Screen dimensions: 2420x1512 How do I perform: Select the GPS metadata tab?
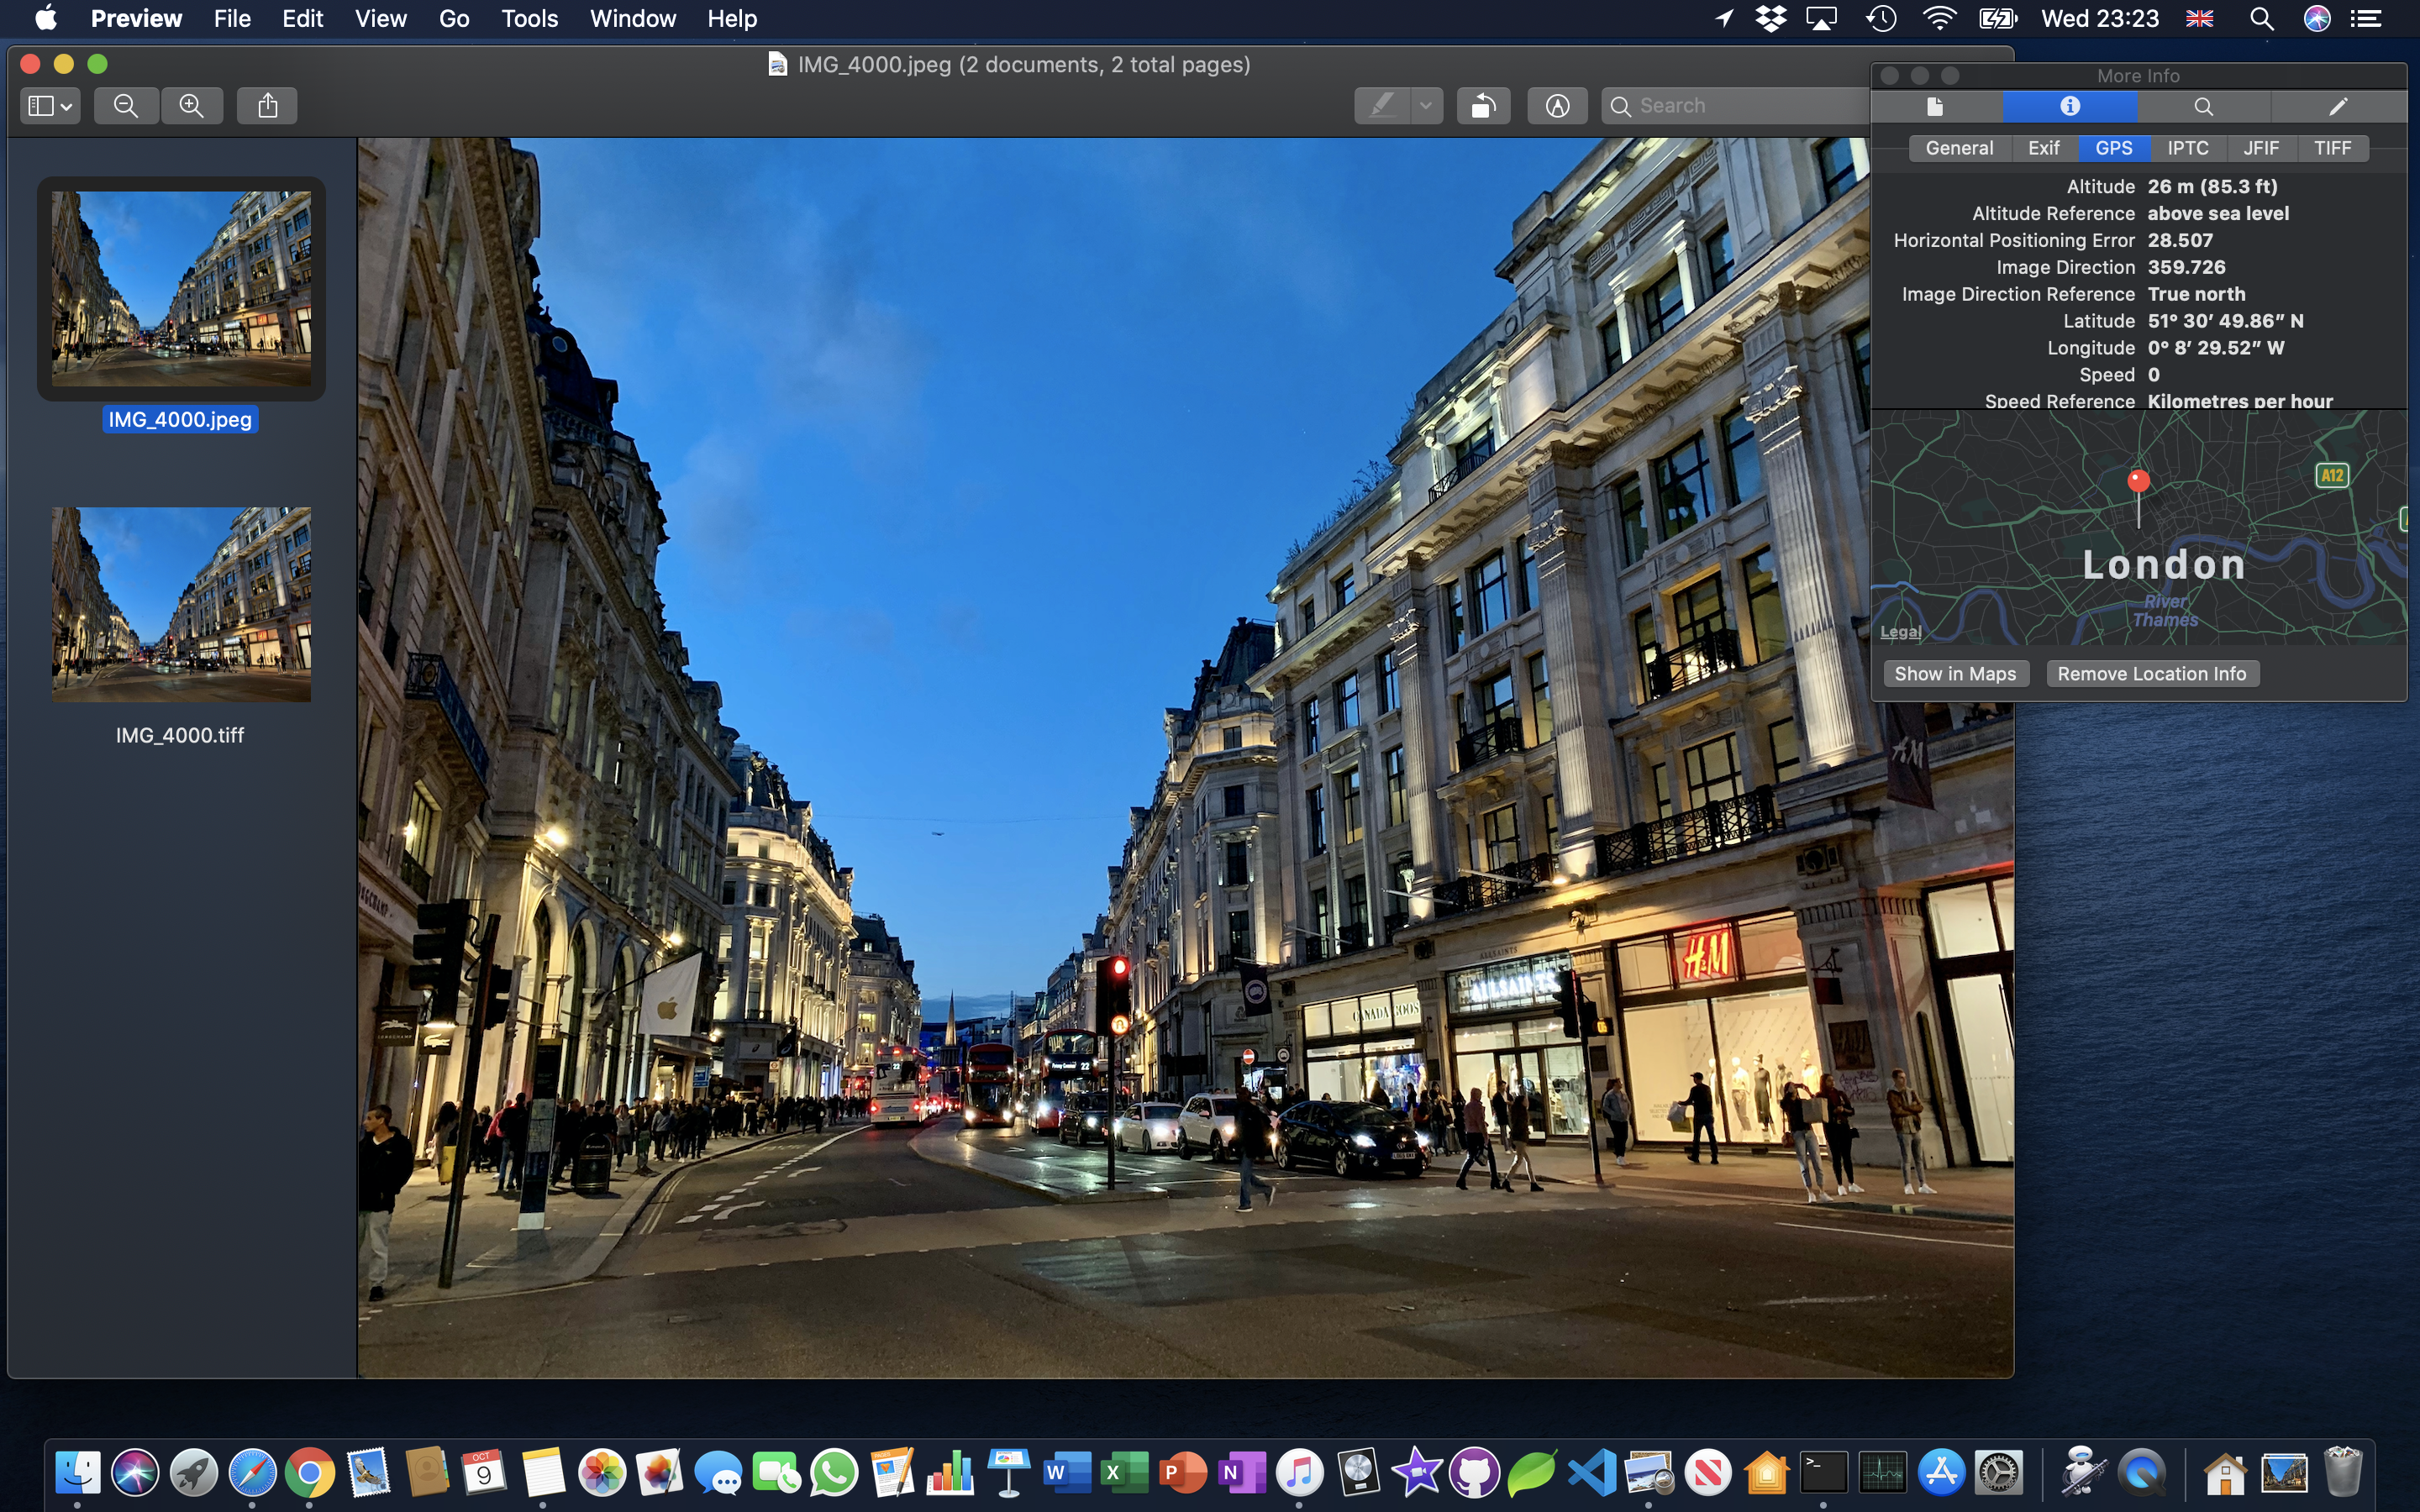click(x=2114, y=148)
